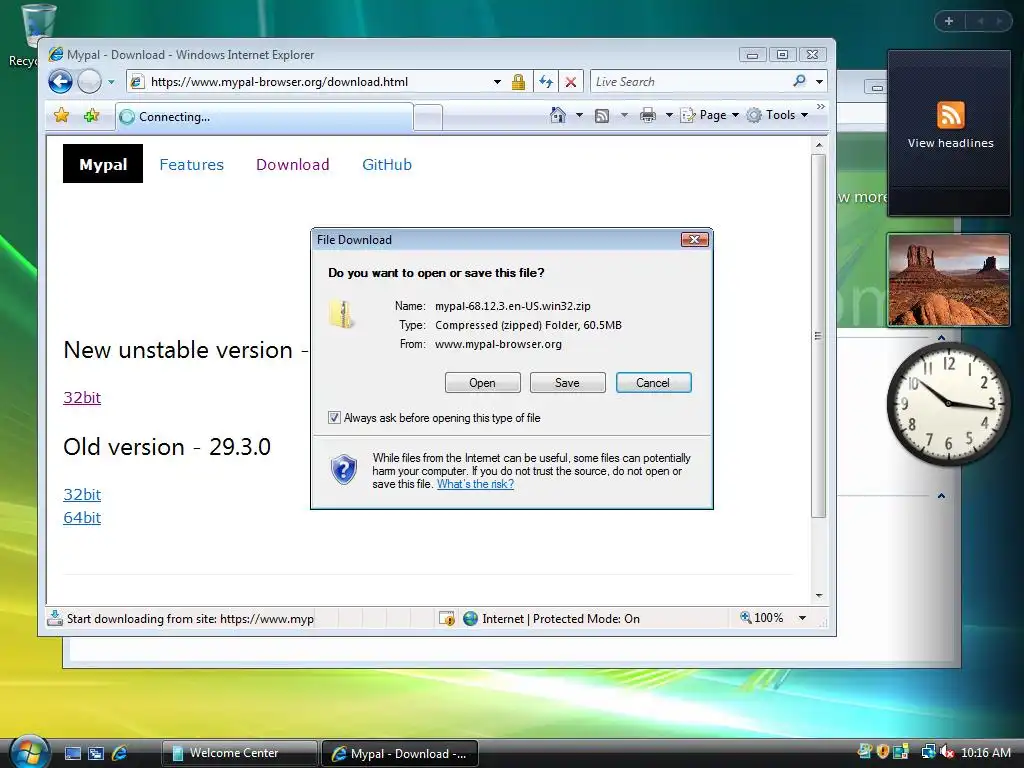The width and height of the screenshot is (1024, 768).
Task: Open a new blank tab
Action: [x=428, y=118]
